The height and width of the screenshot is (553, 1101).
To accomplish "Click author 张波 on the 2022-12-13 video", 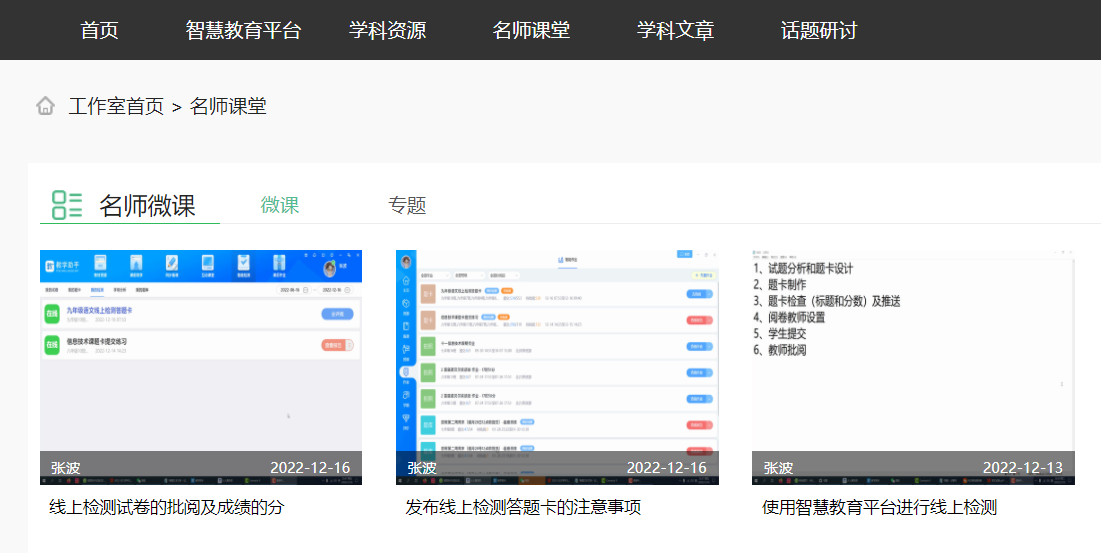I will 778,468.
